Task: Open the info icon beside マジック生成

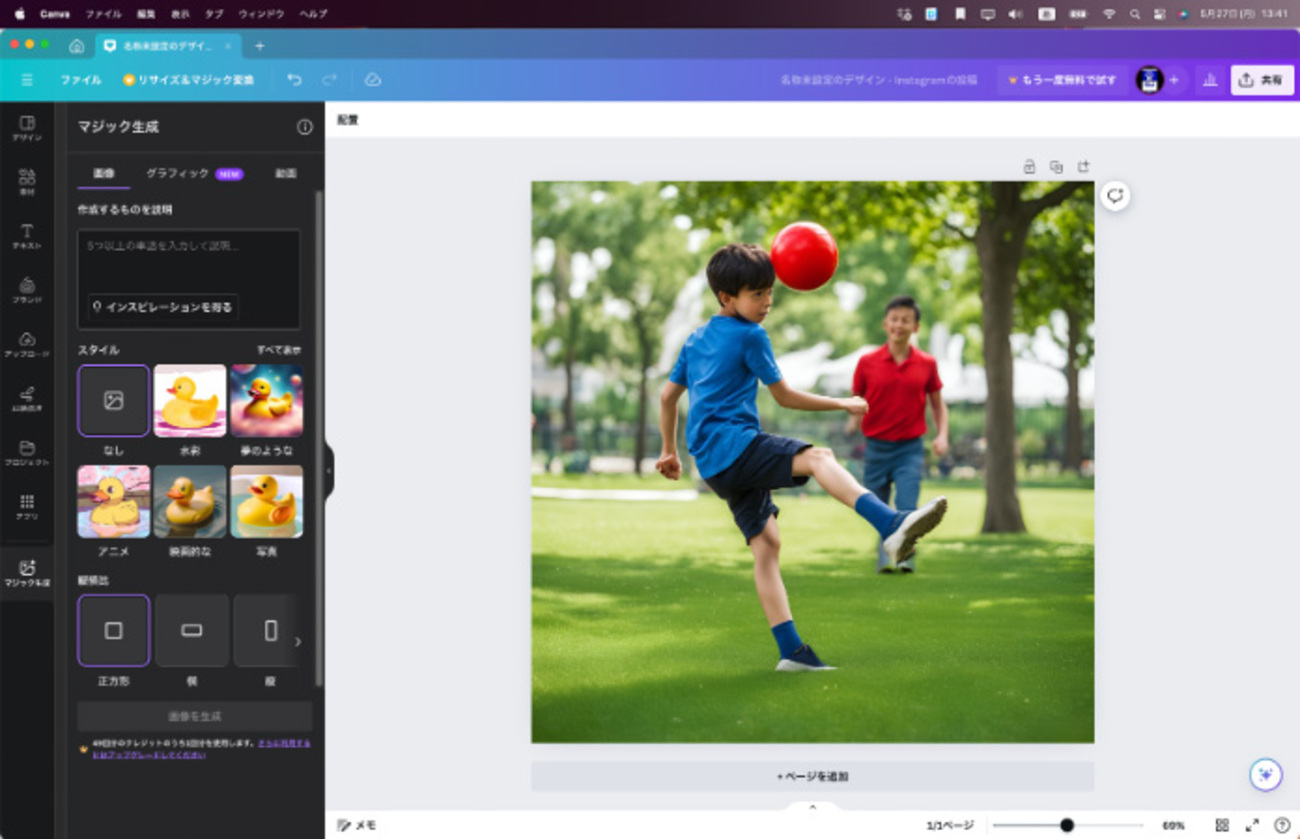Action: tap(305, 127)
